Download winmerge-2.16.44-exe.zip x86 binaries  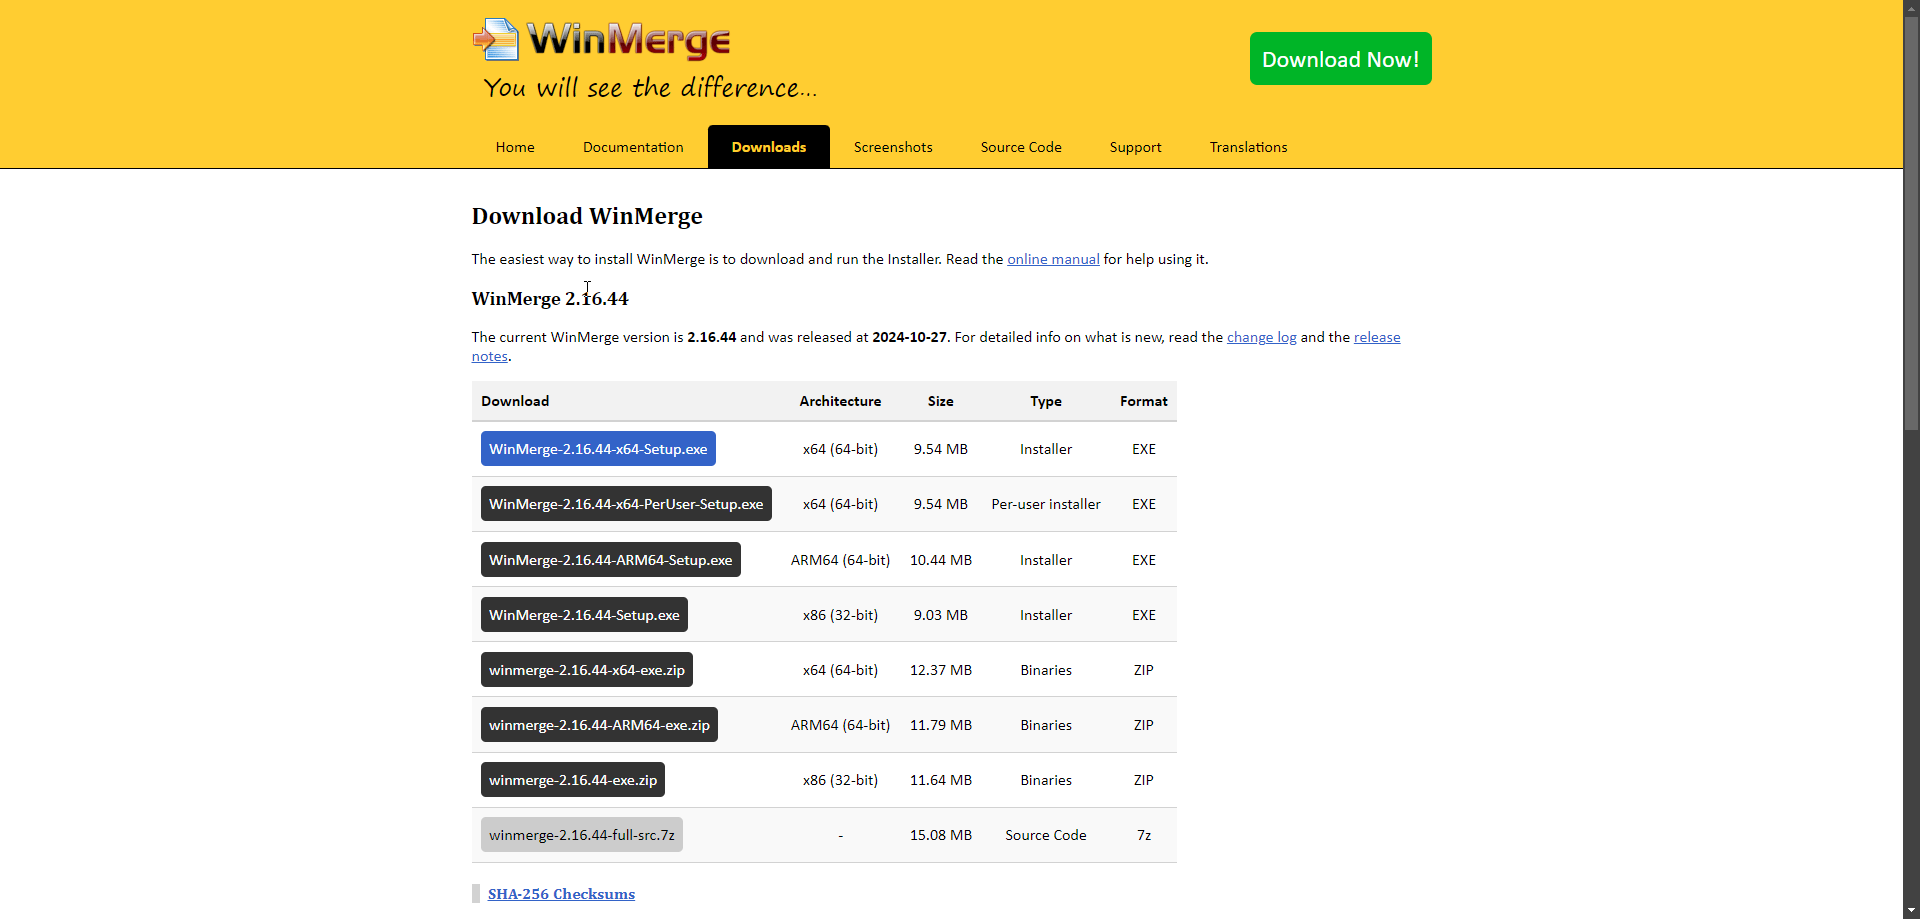573,780
